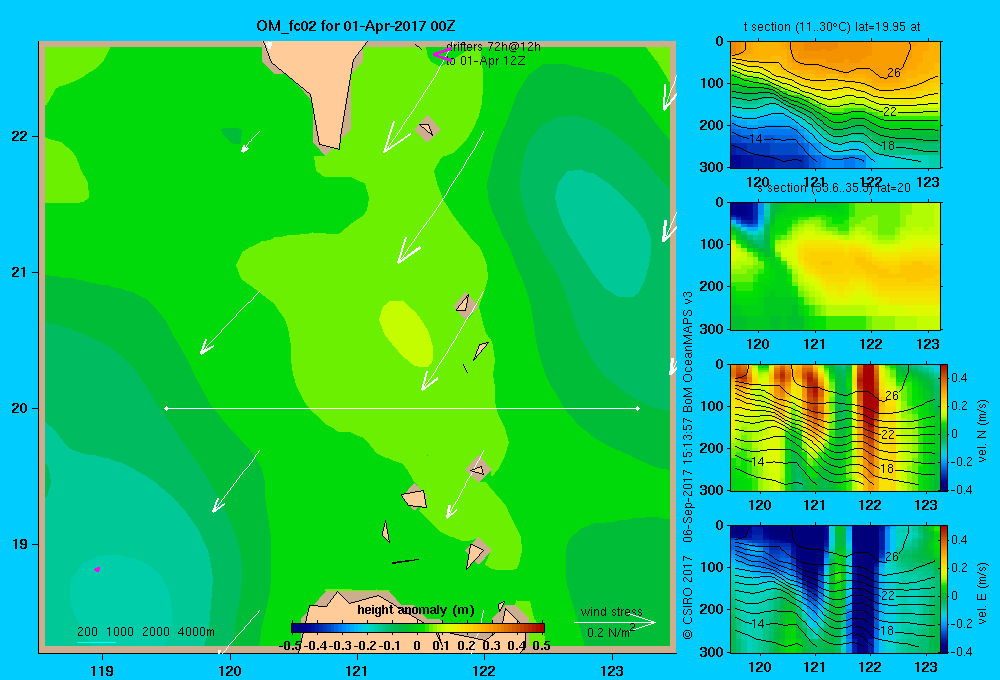Click the '0.2 N/m2' wind stress value
The height and width of the screenshot is (680, 1000).
(x=611, y=632)
